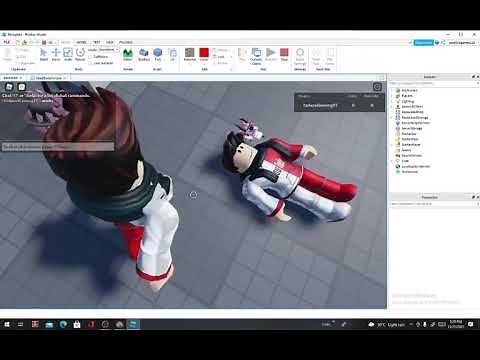Click the Current: Client view switcher

pos(256,56)
